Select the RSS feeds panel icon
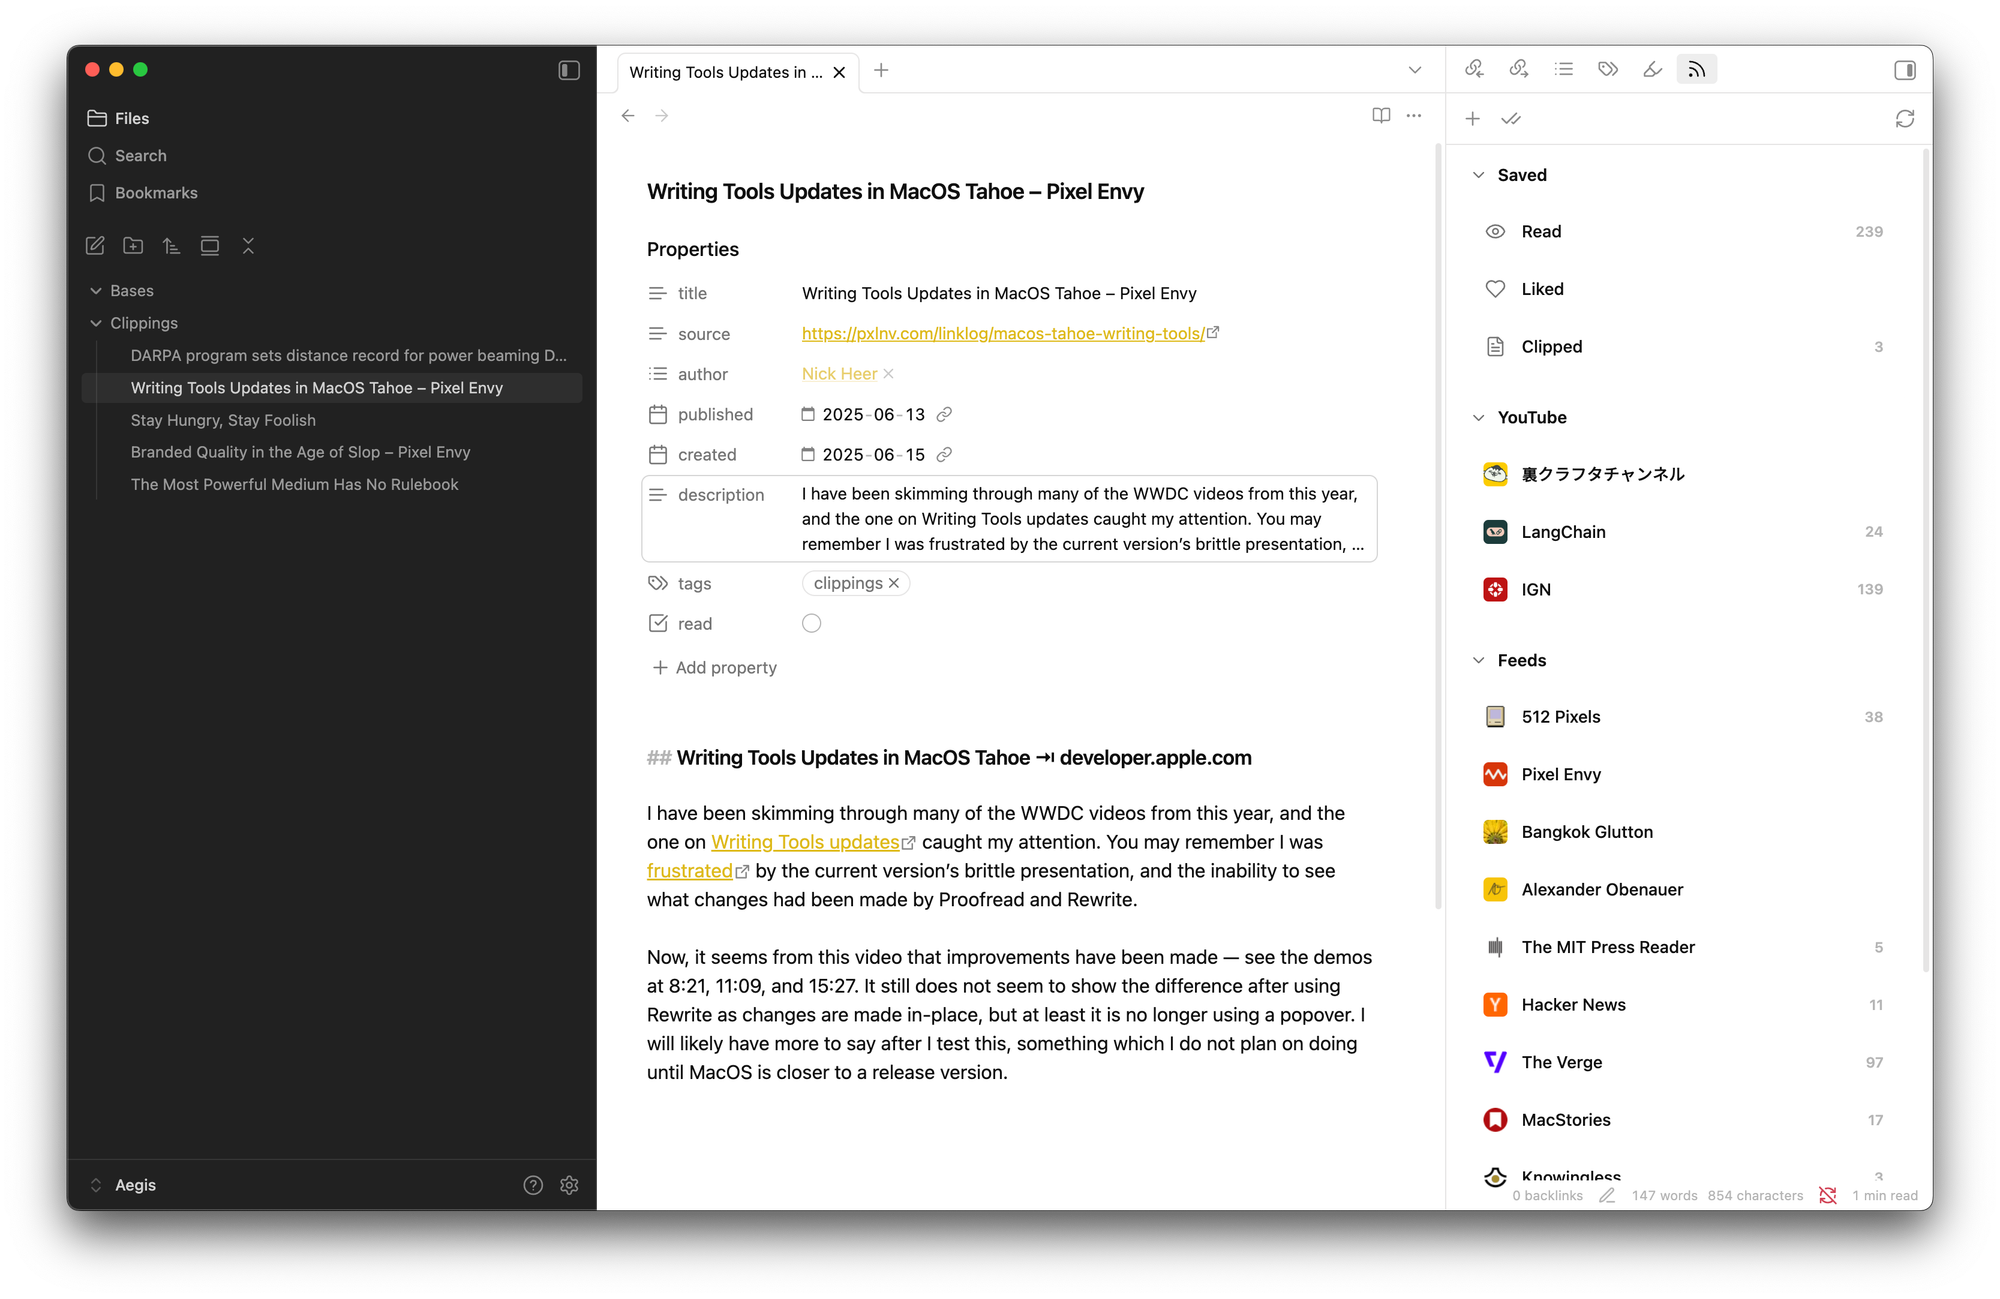This screenshot has width=2000, height=1299. [1697, 70]
